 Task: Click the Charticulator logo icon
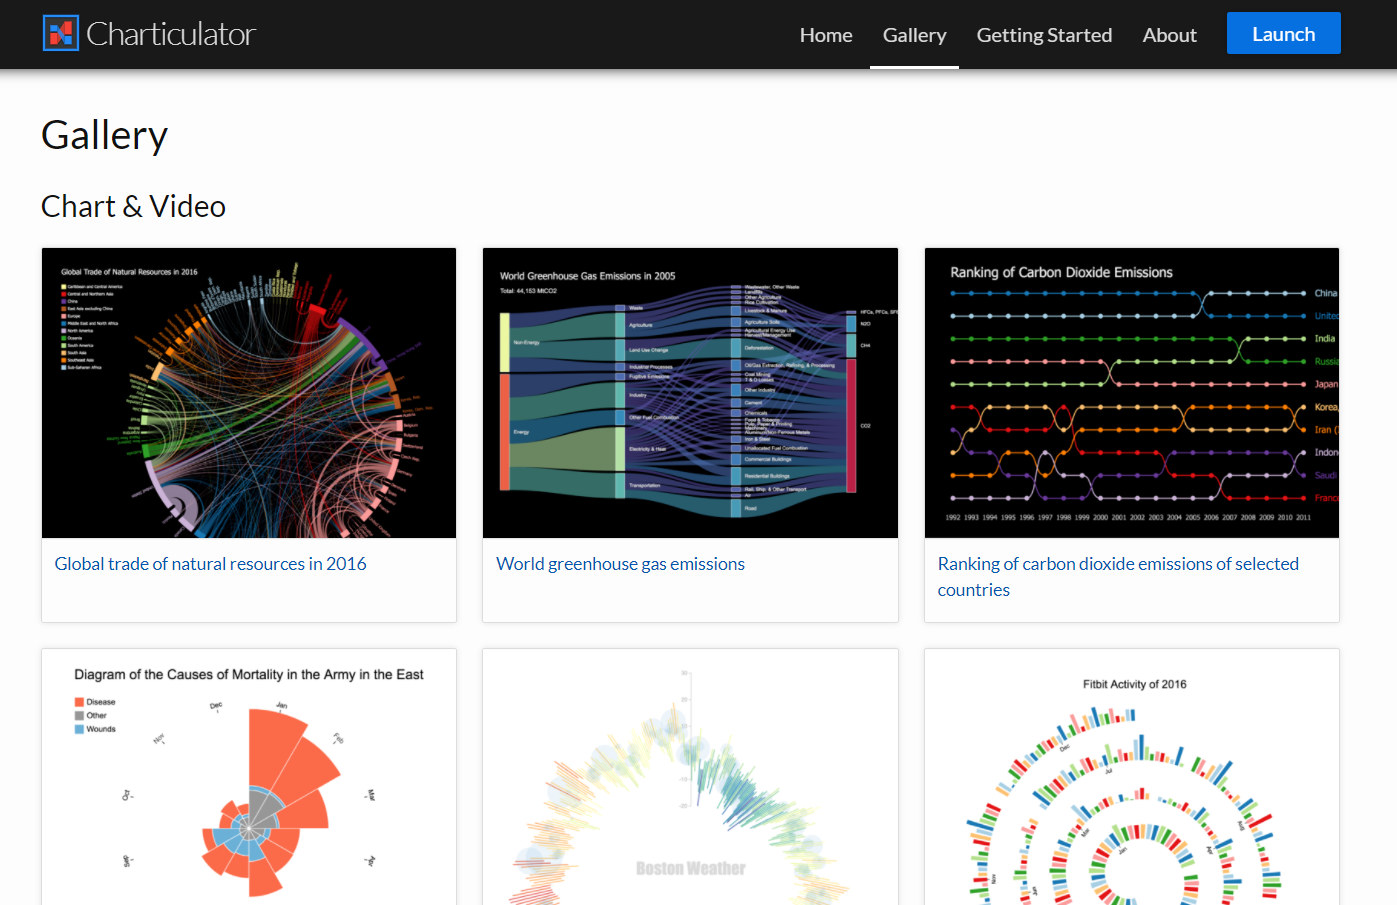60,34
